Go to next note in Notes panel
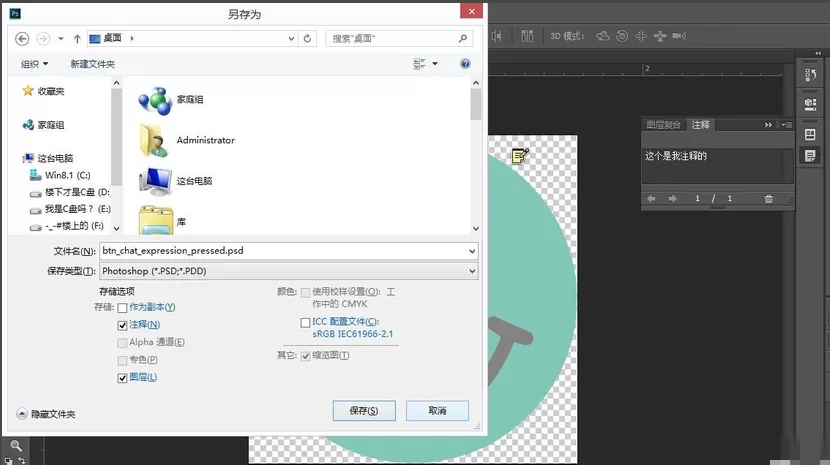The image size is (830, 465). click(672, 199)
